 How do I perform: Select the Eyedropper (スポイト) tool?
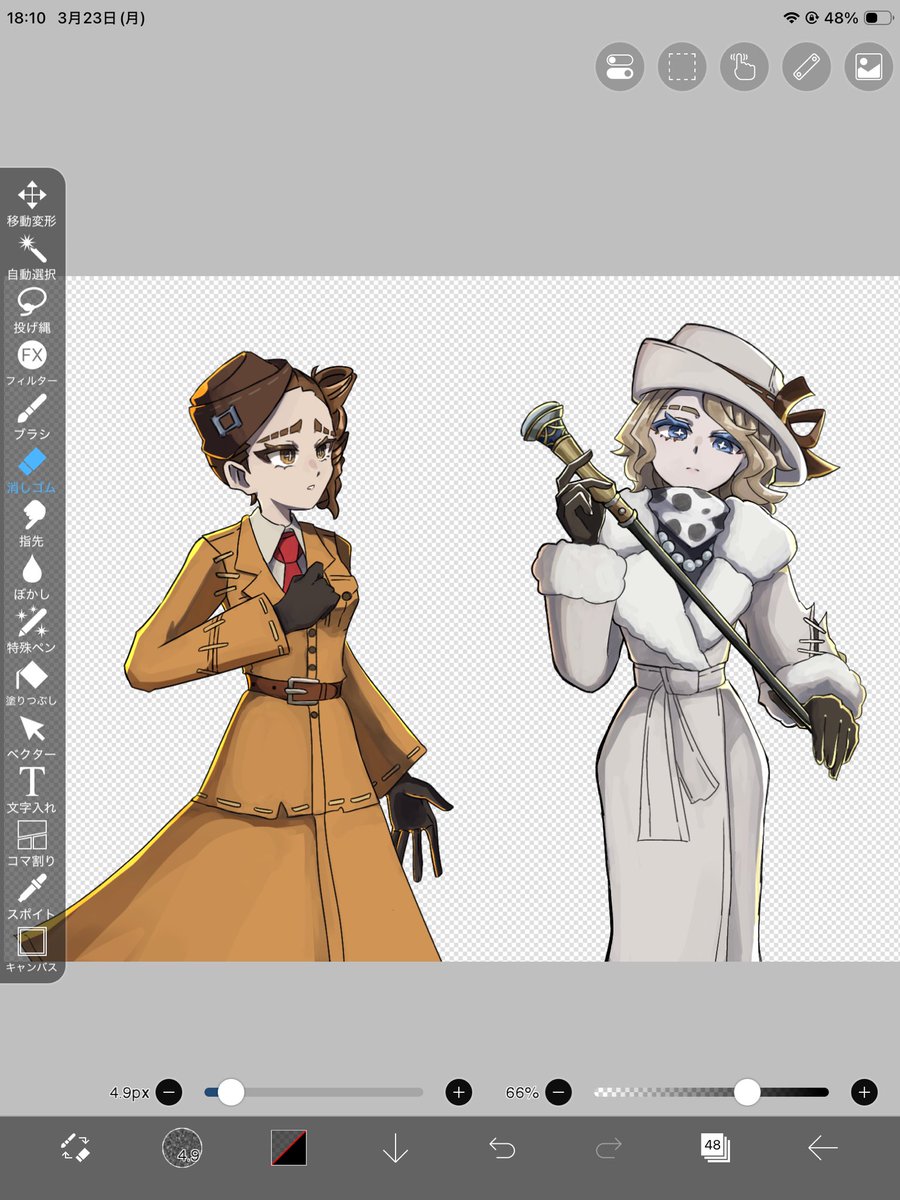point(32,897)
